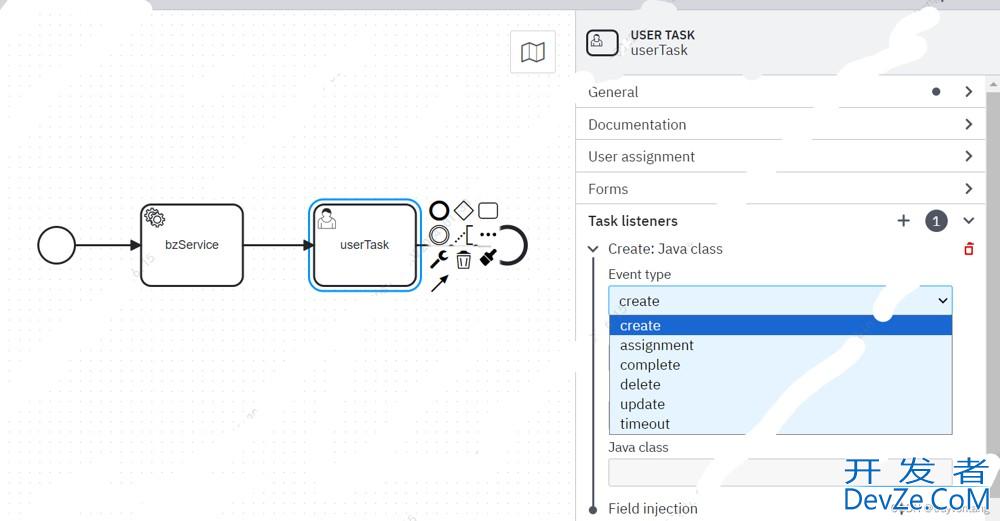
Task: Expand the General section
Action: point(780,92)
